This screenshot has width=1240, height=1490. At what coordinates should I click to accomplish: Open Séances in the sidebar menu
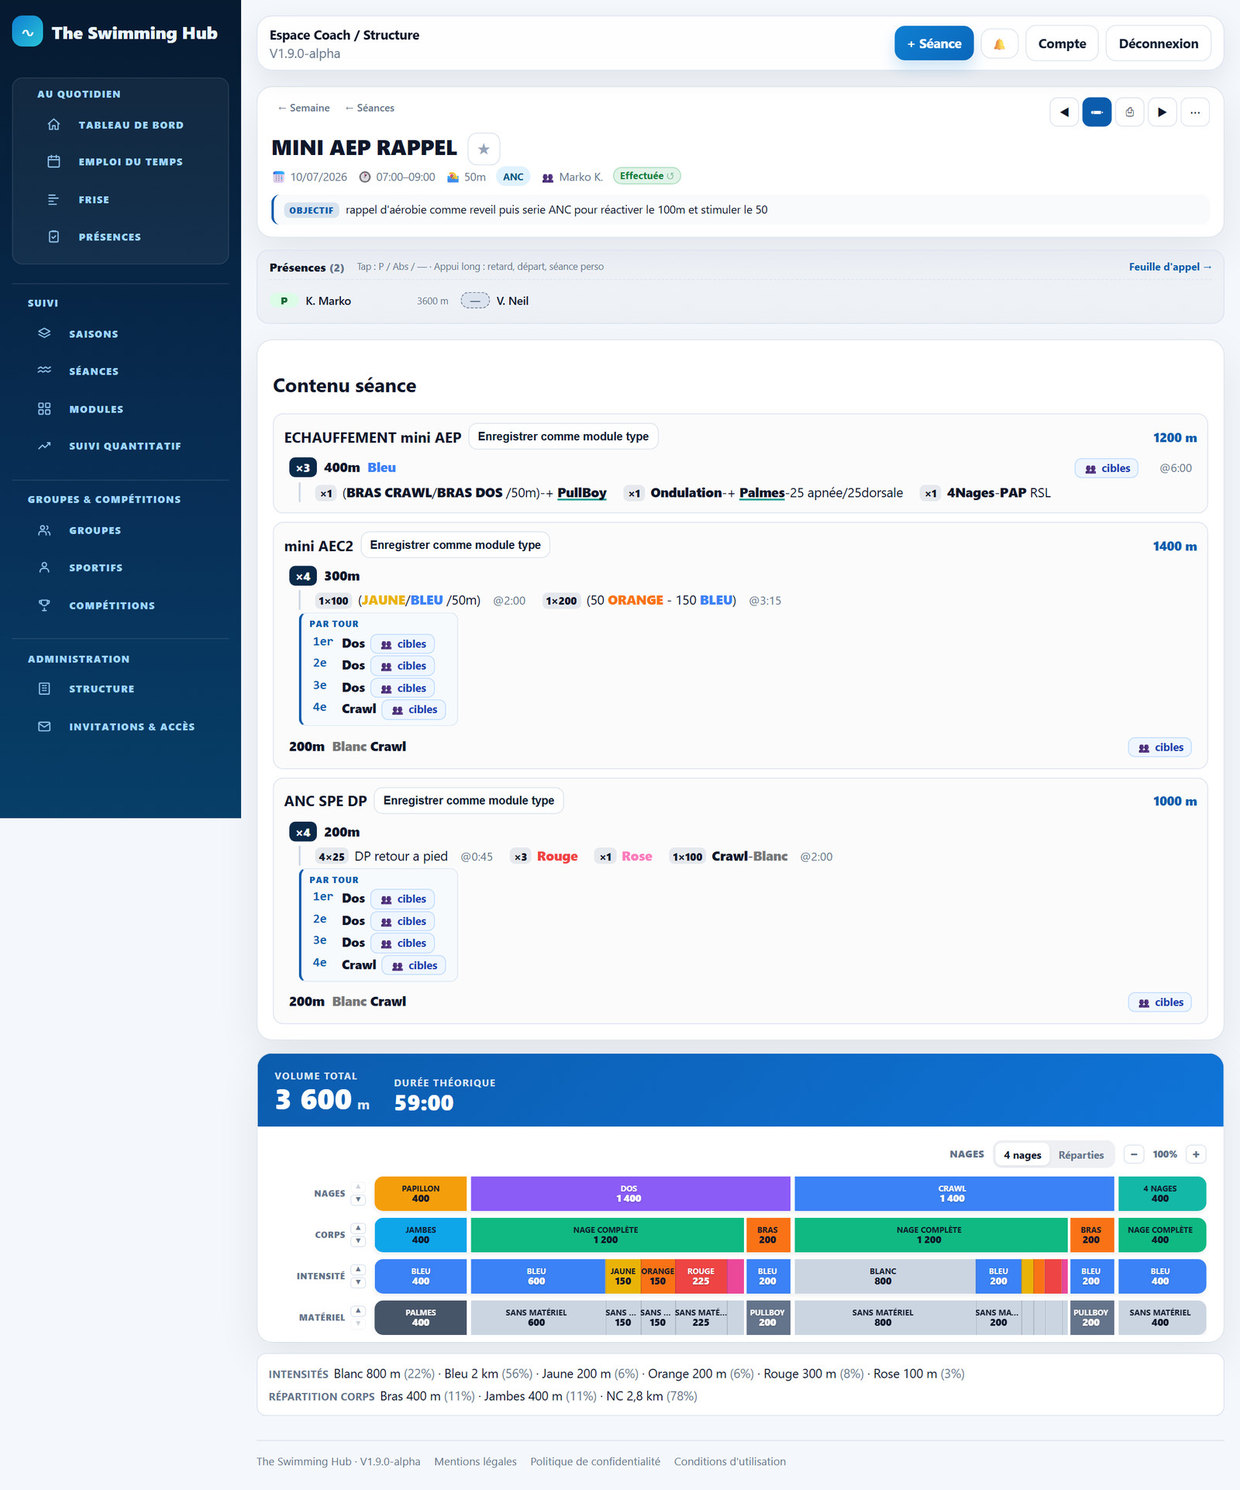pyautogui.click(x=94, y=371)
